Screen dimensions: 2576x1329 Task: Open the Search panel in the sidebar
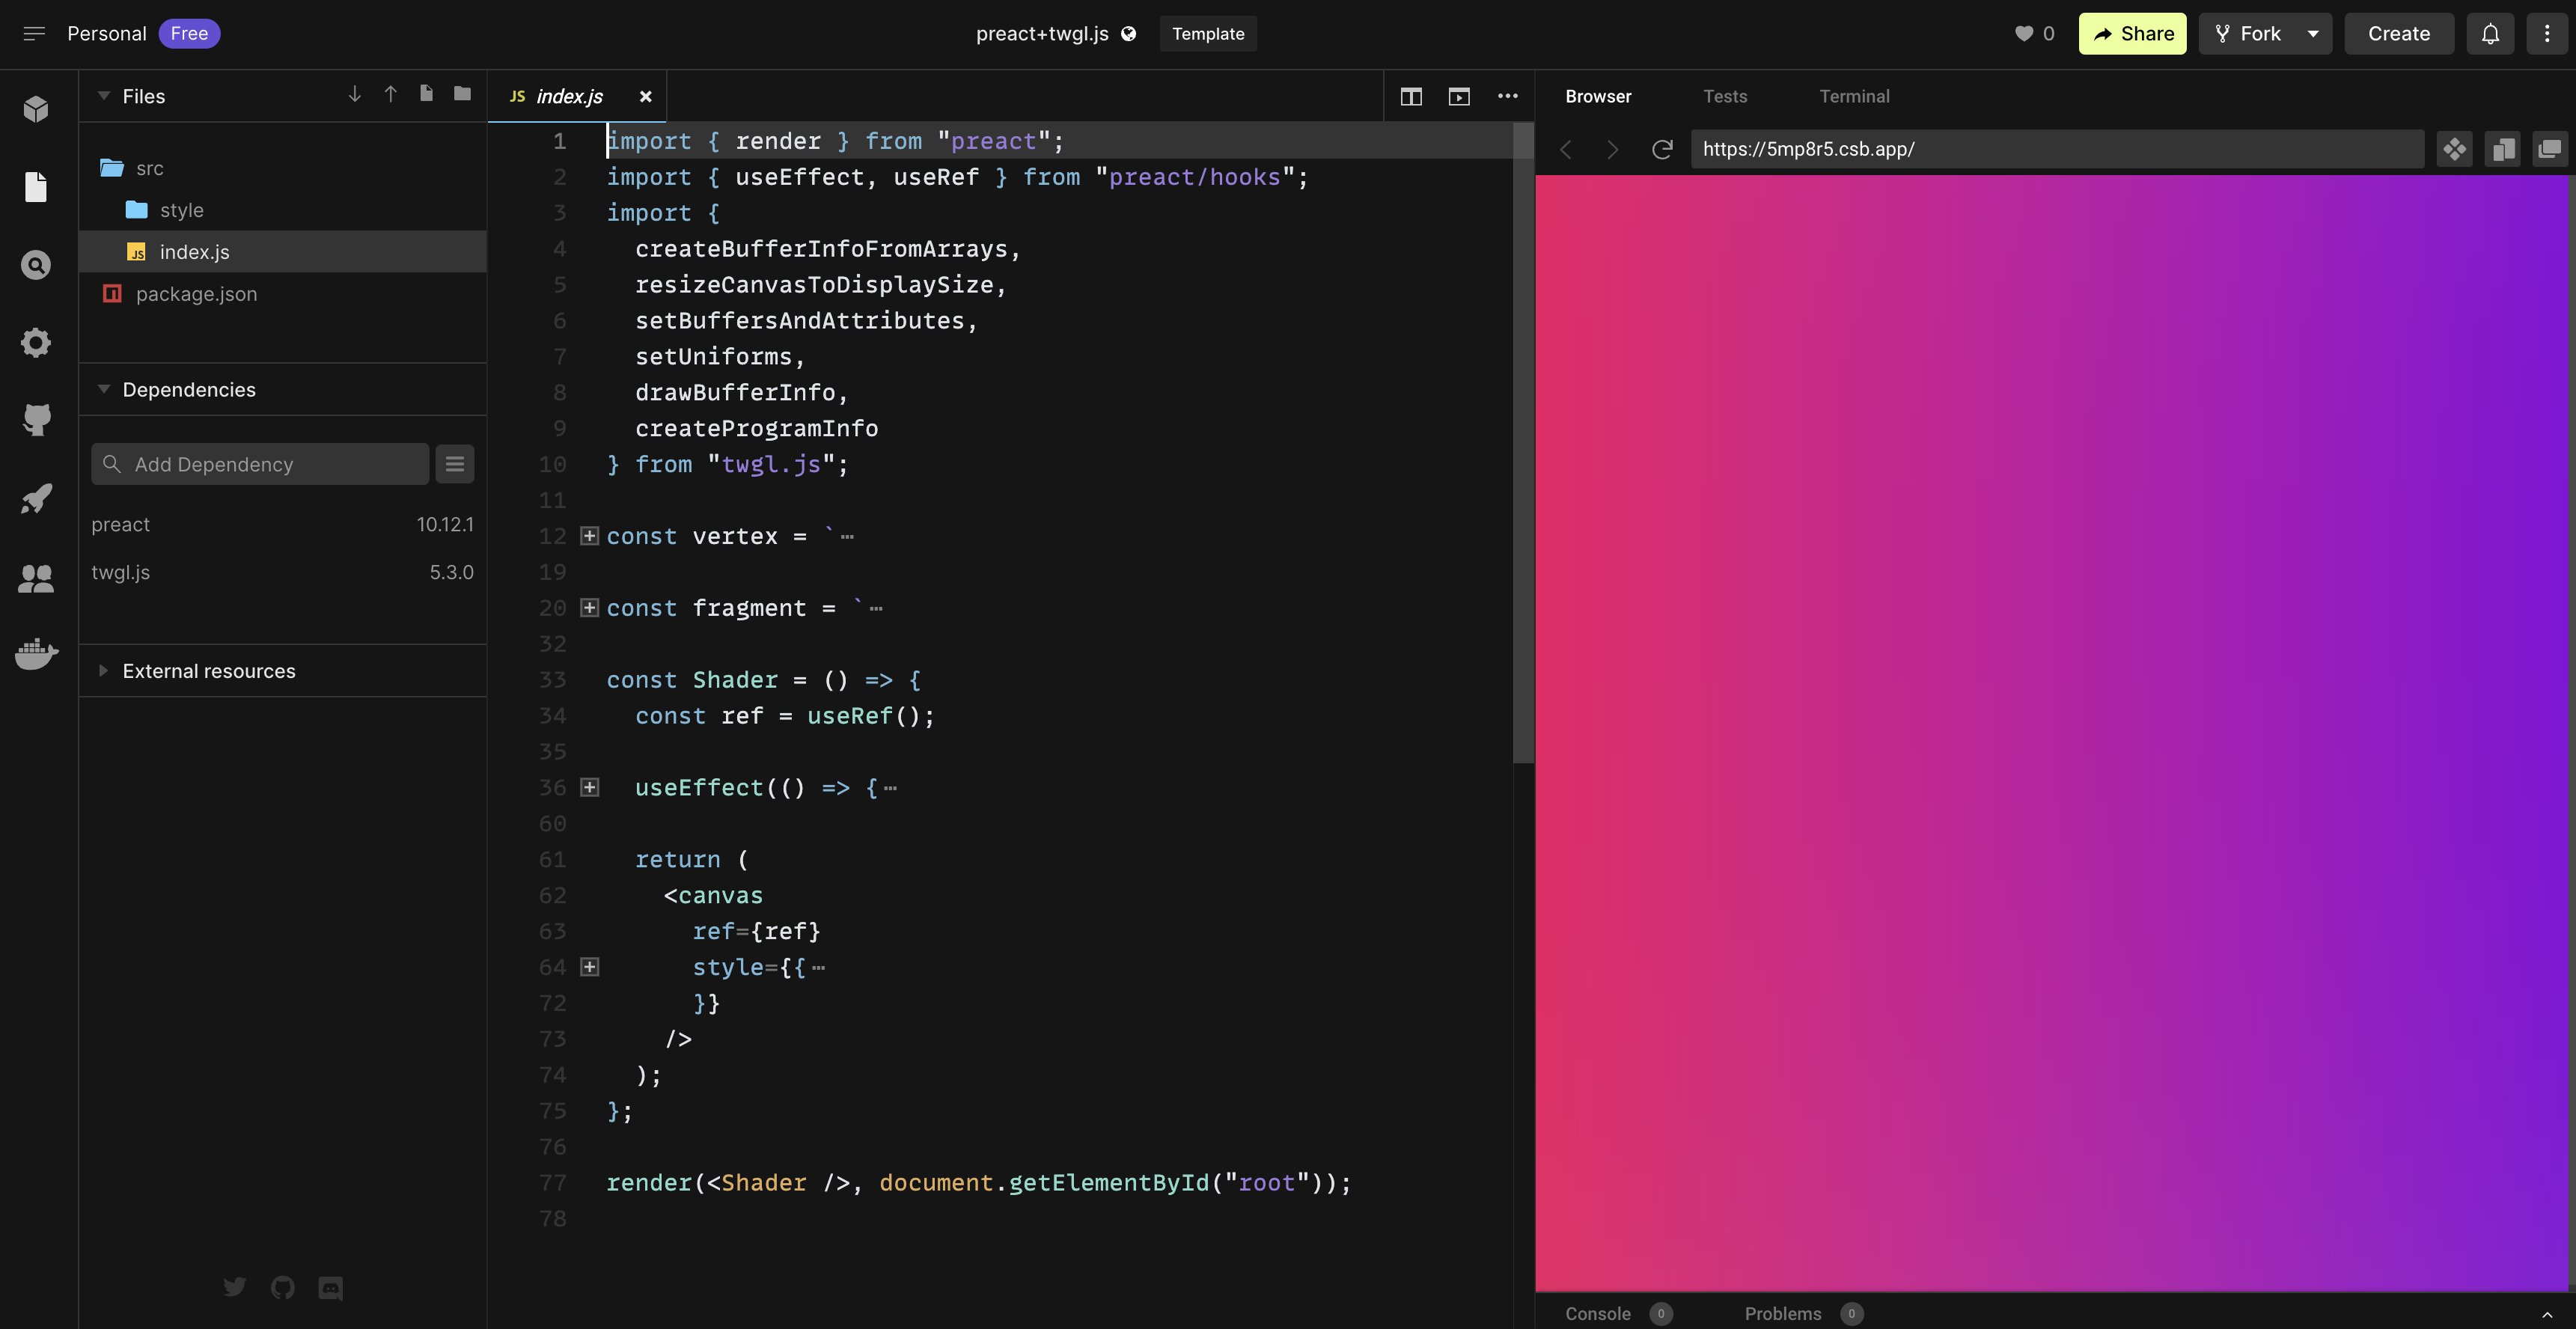tap(36, 264)
